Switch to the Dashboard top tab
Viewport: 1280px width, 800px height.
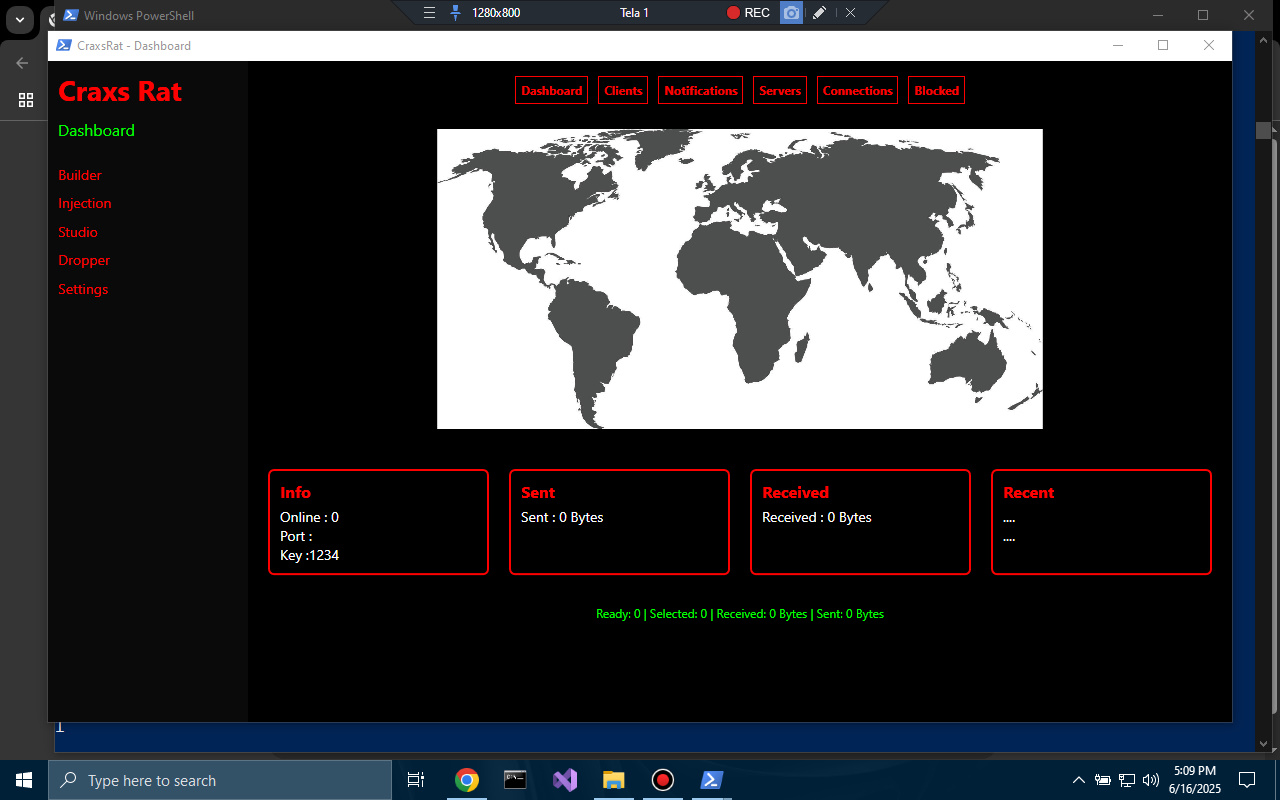point(551,90)
